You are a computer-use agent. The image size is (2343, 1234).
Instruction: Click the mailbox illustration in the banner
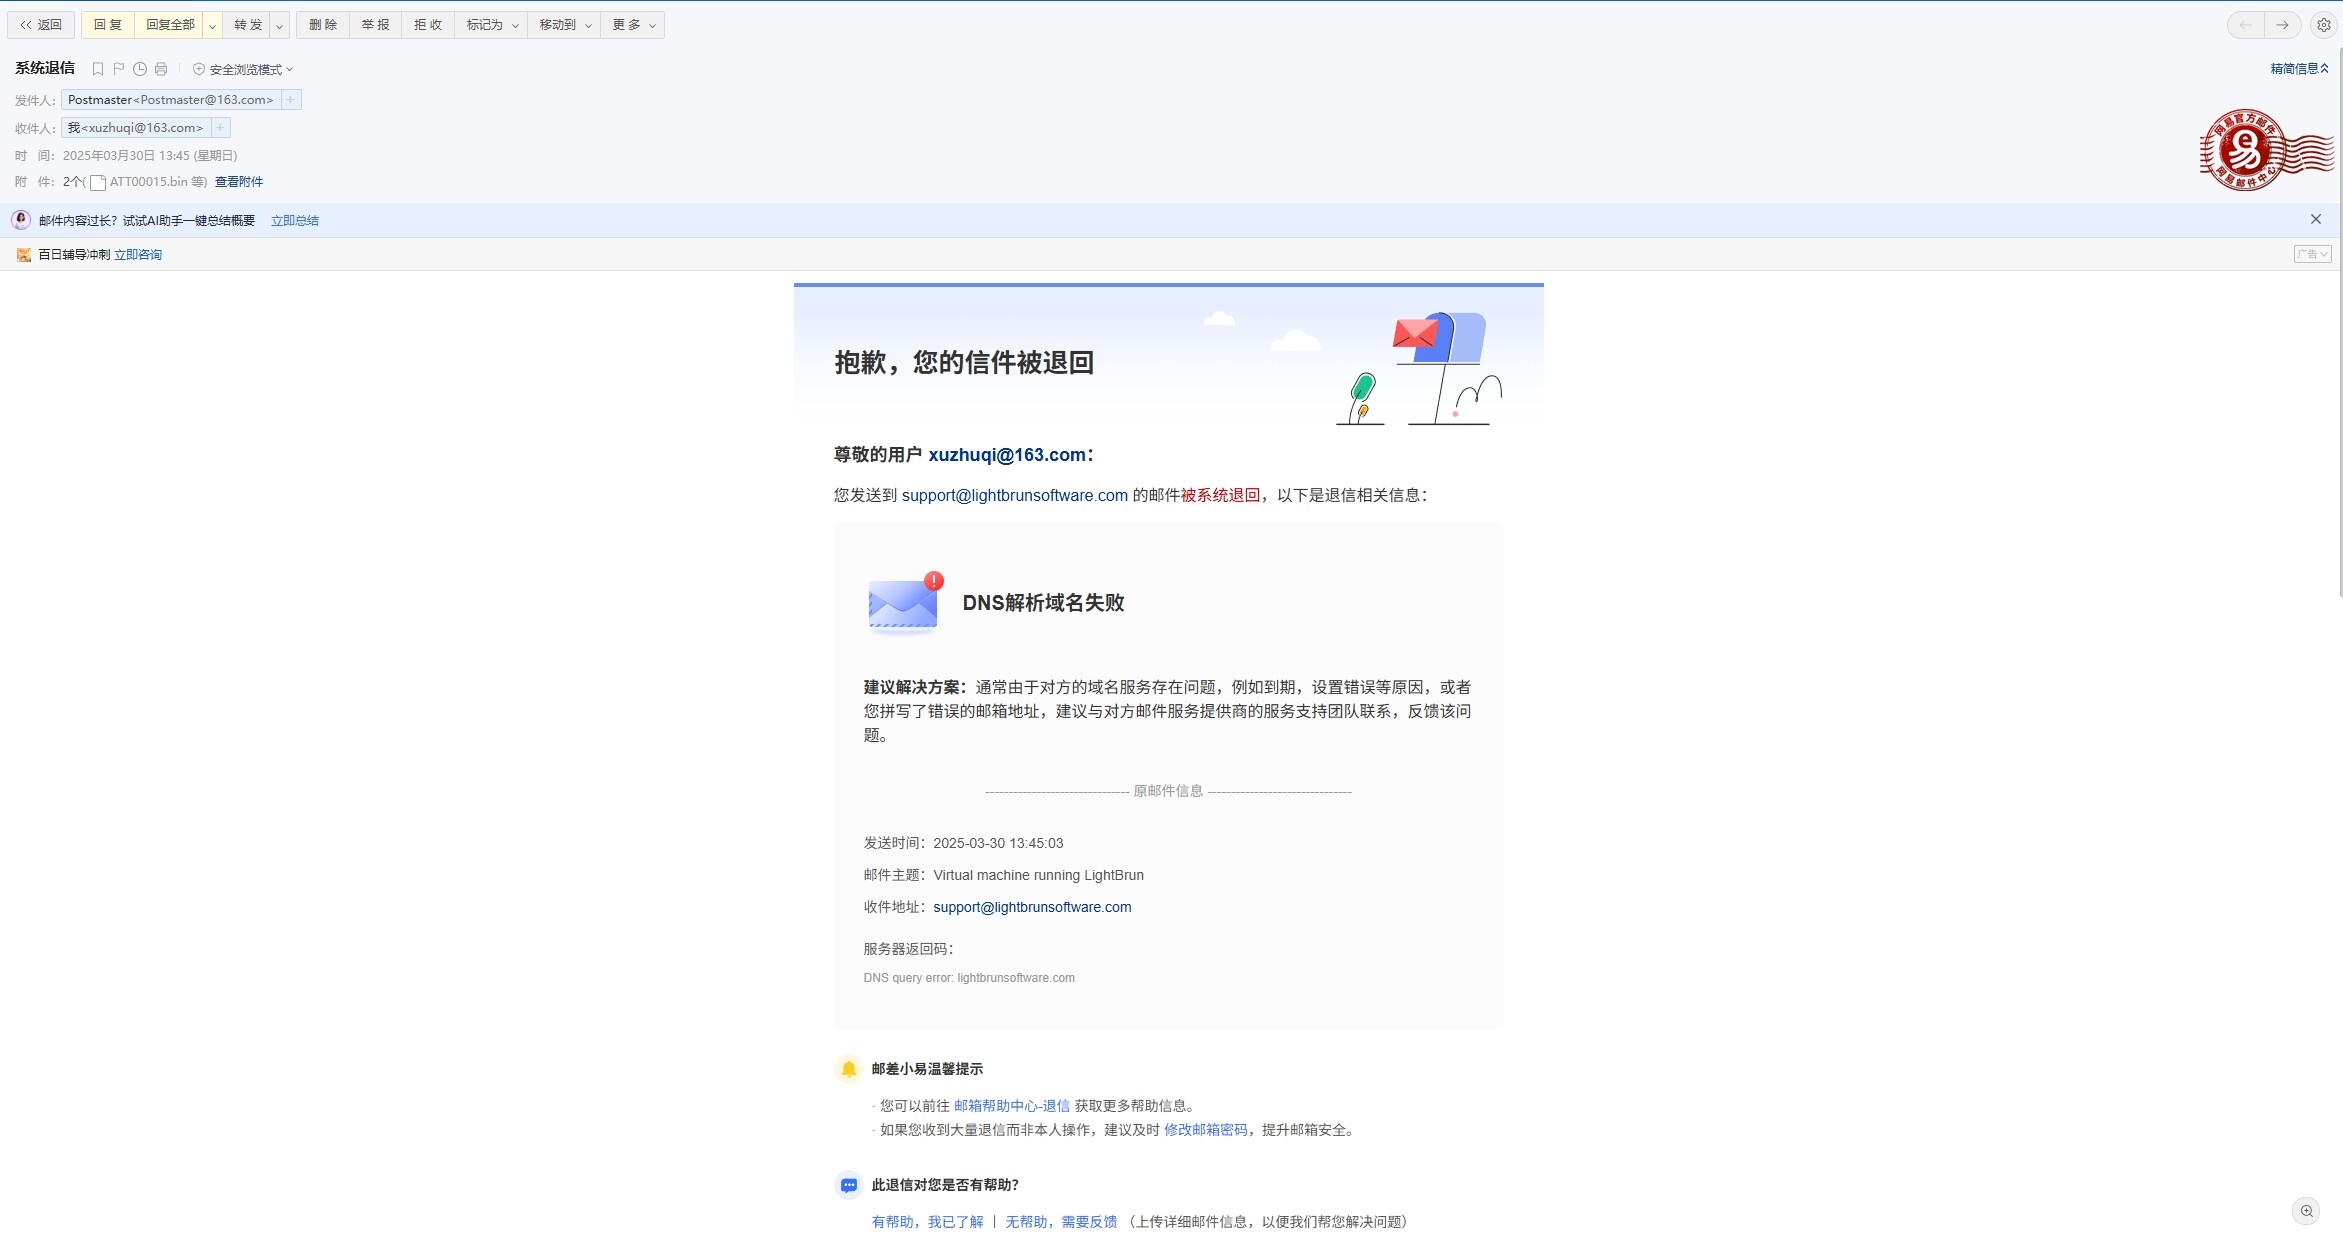click(1421, 368)
